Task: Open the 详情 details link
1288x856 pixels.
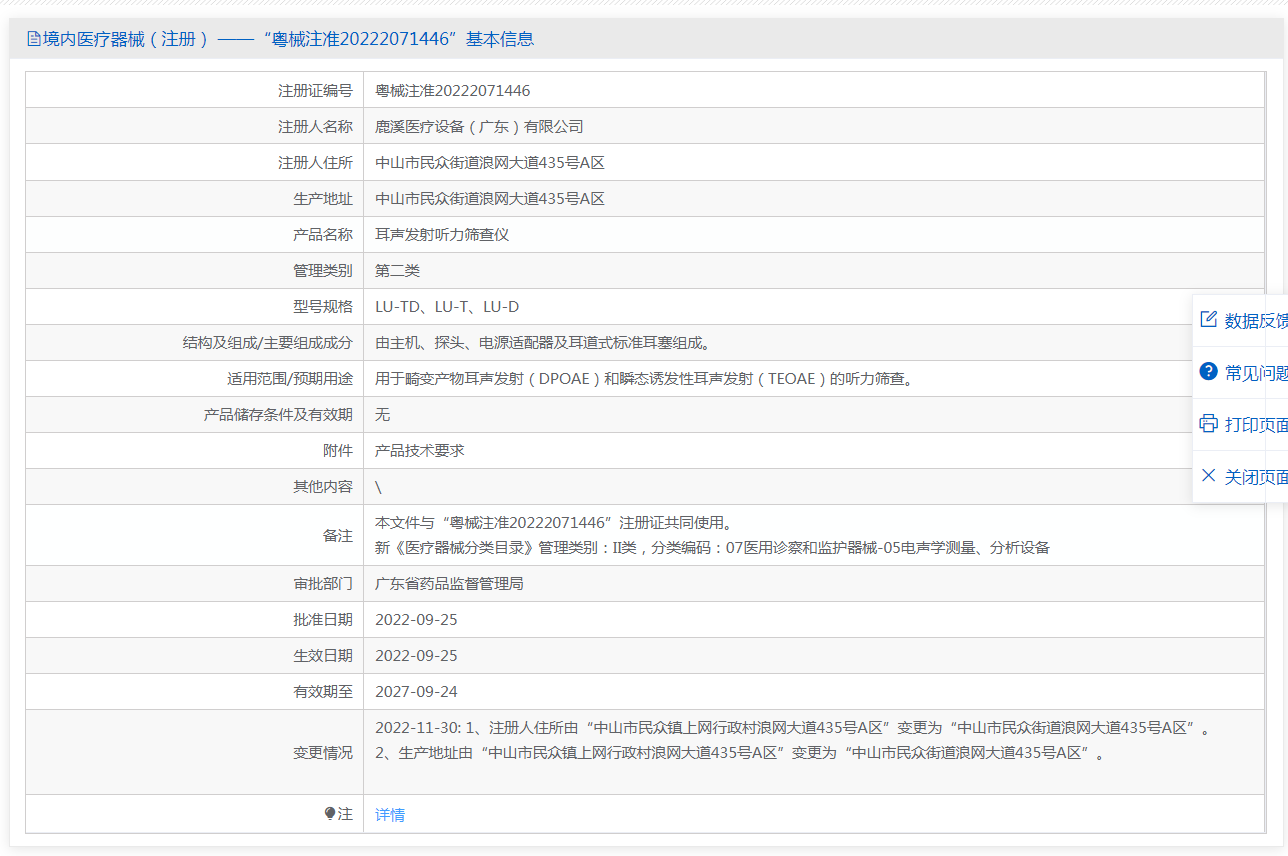Action: click(x=390, y=815)
